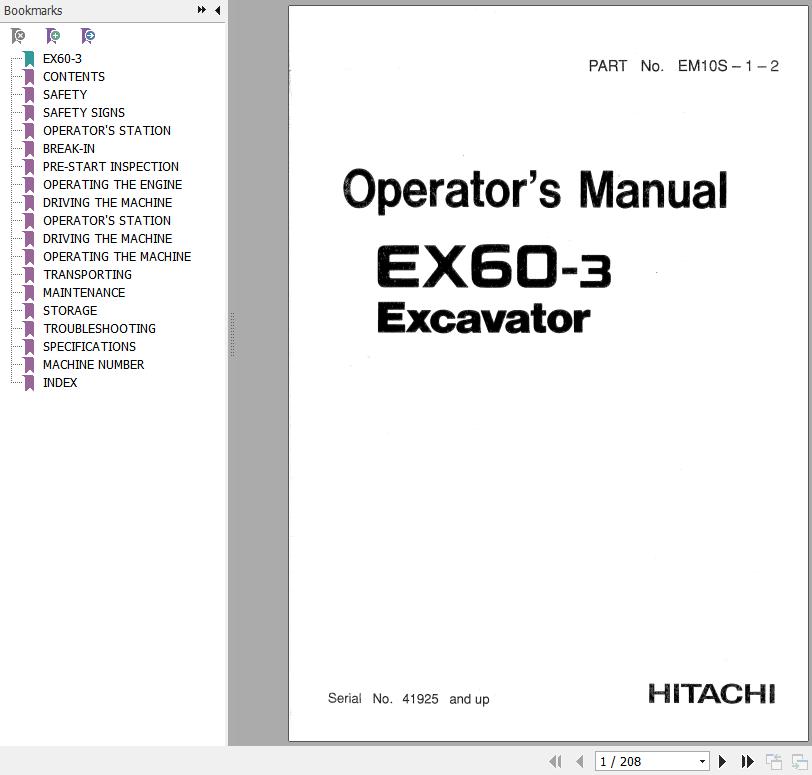812x775 pixels.
Task: Click bookmark icon next to SPECIFICATIONS
Action: [30, 347]
